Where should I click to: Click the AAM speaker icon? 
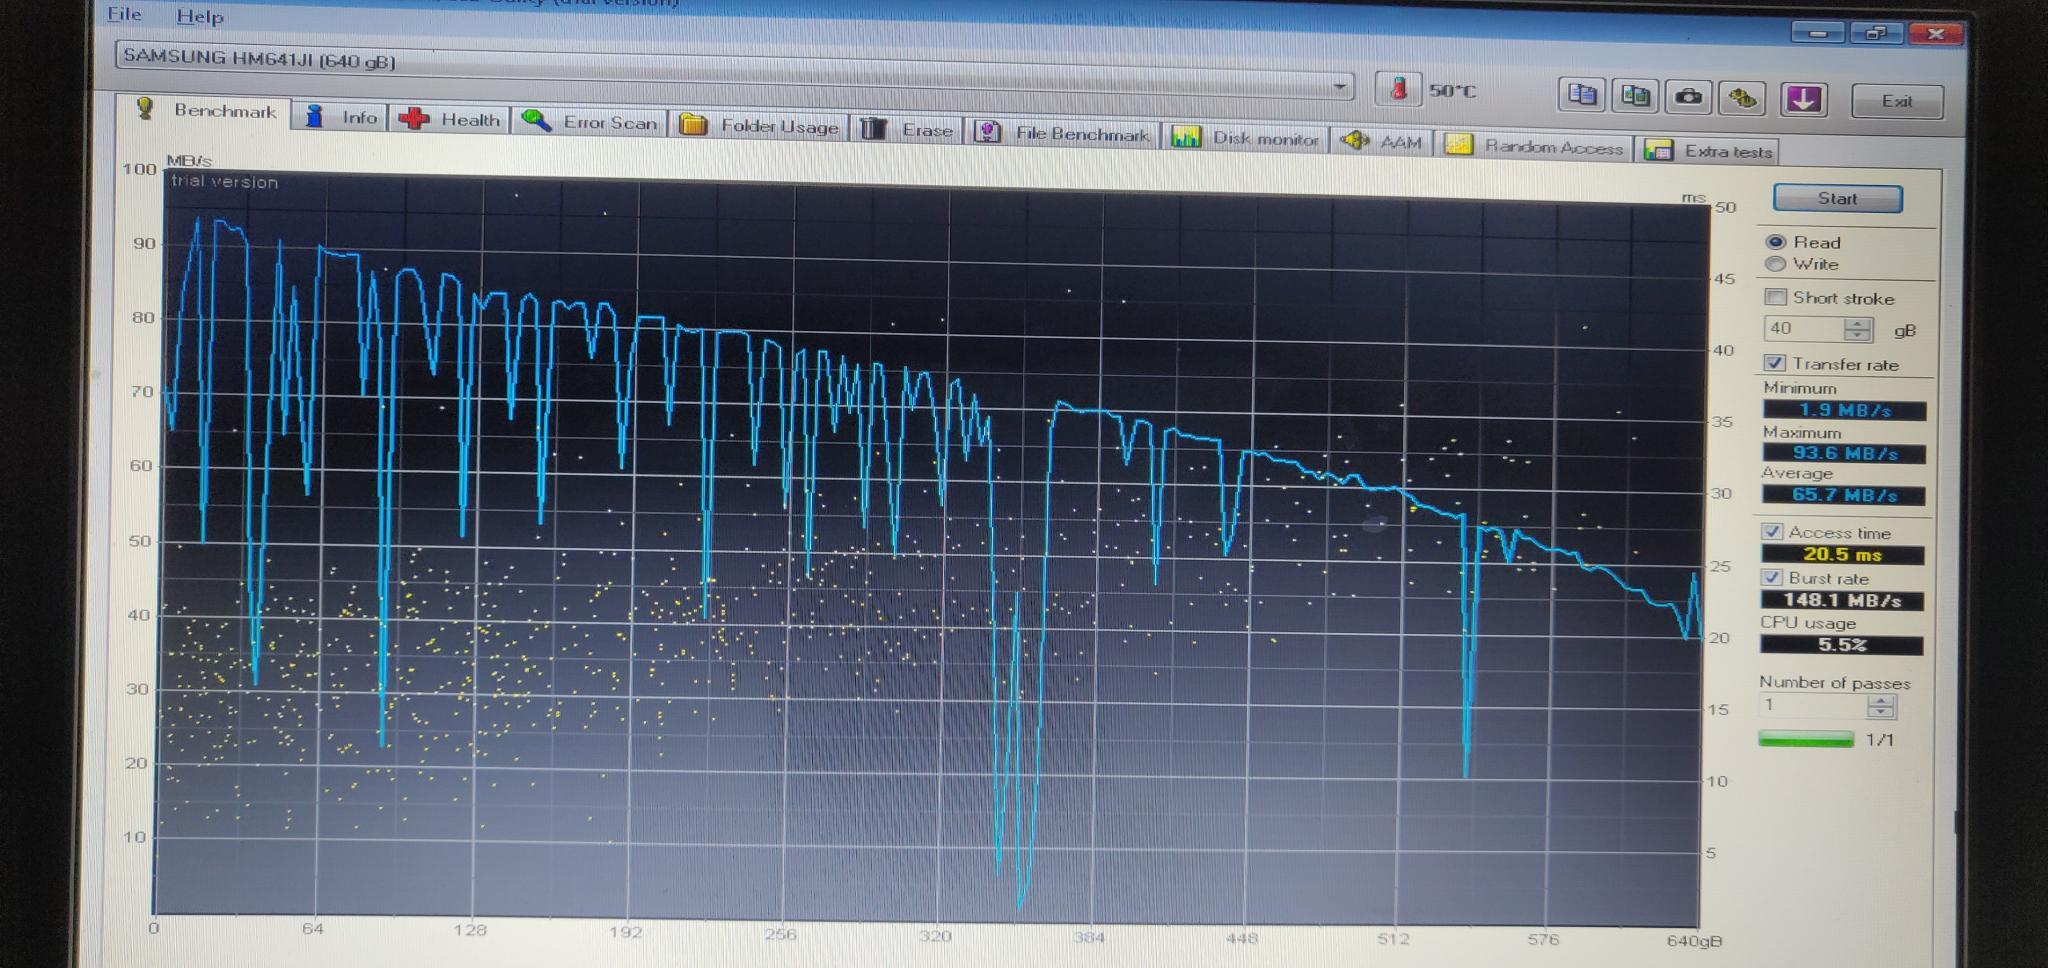pyautogui.click(x=1354, y=141)
